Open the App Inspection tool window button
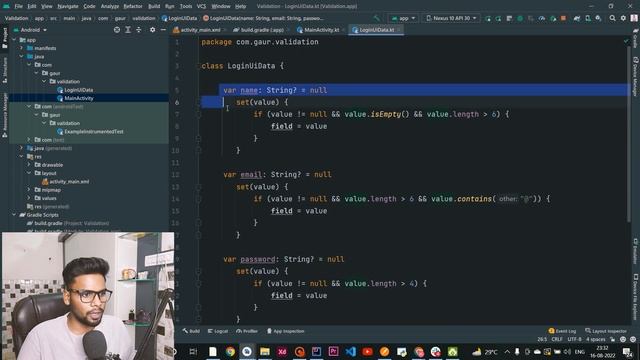Viewport: 640px width, 360px height. (286, 331)
